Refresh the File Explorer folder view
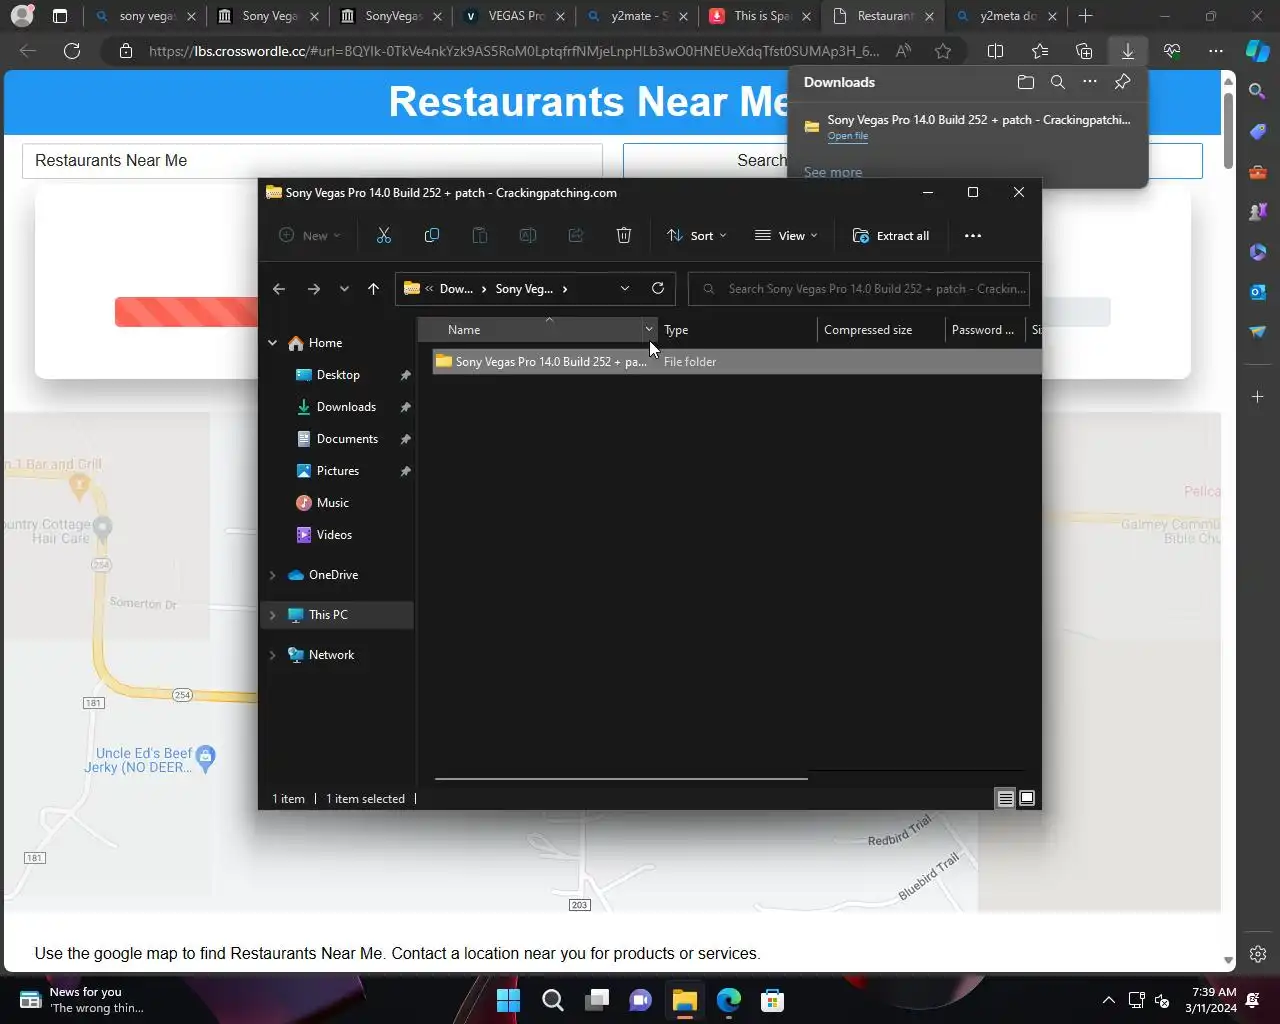The width and height of the screenshot is (1280, 1024). (658, 289)
